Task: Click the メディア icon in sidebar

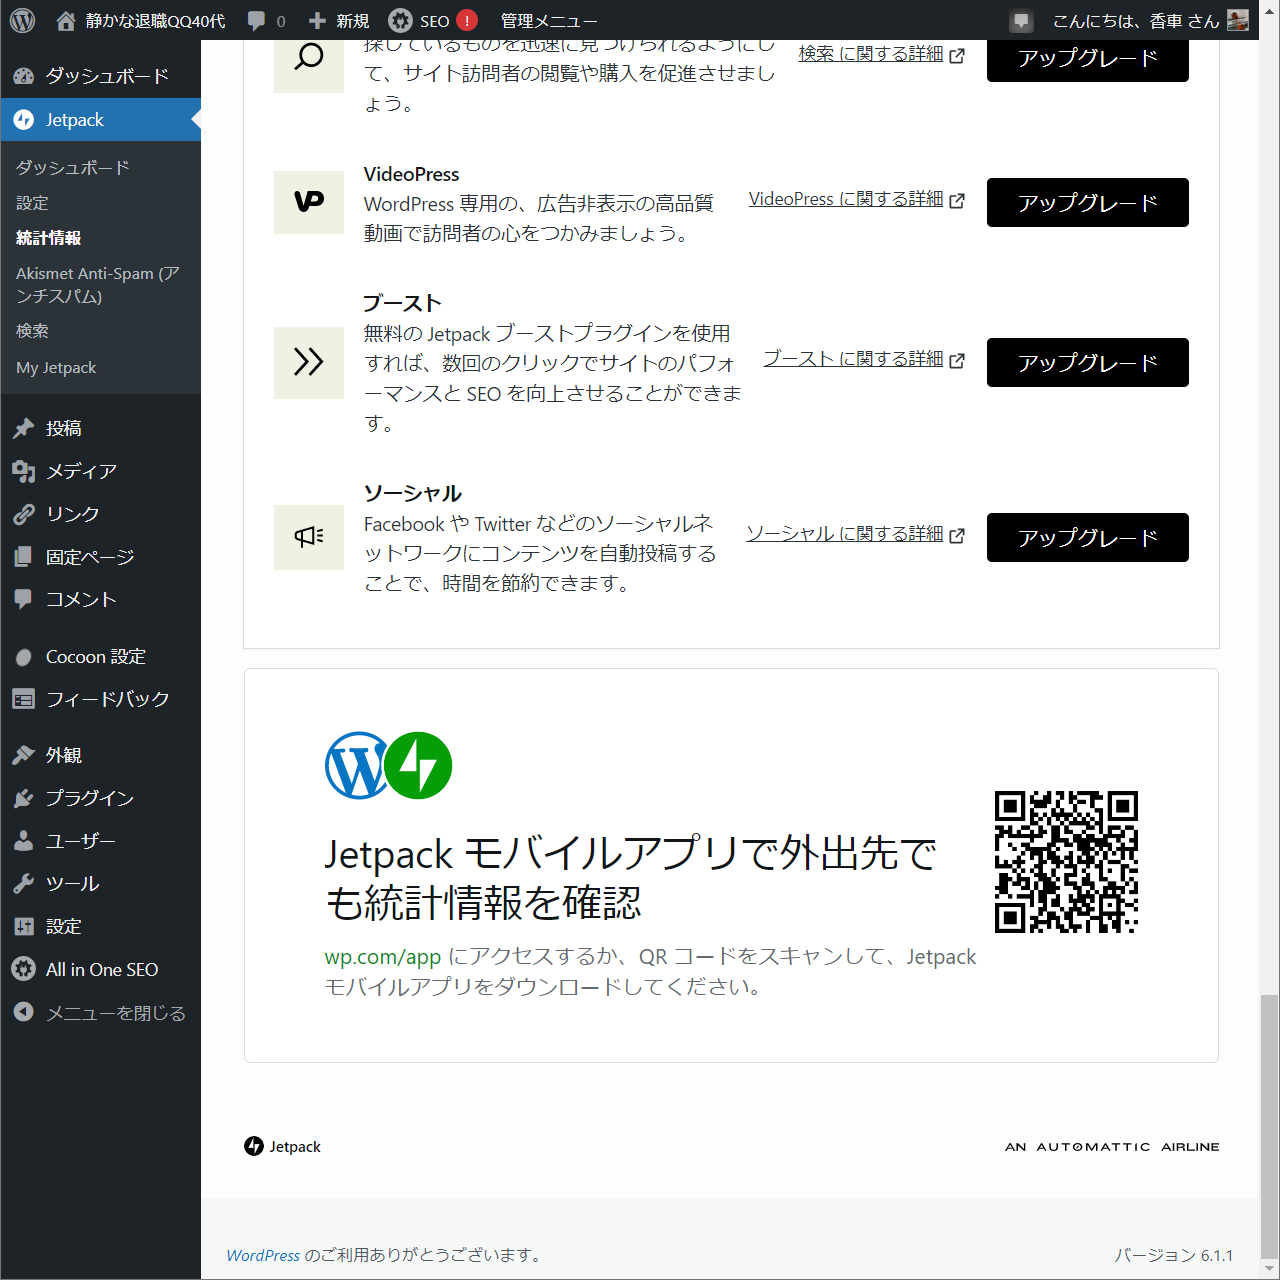Action: tap(24, 471)
